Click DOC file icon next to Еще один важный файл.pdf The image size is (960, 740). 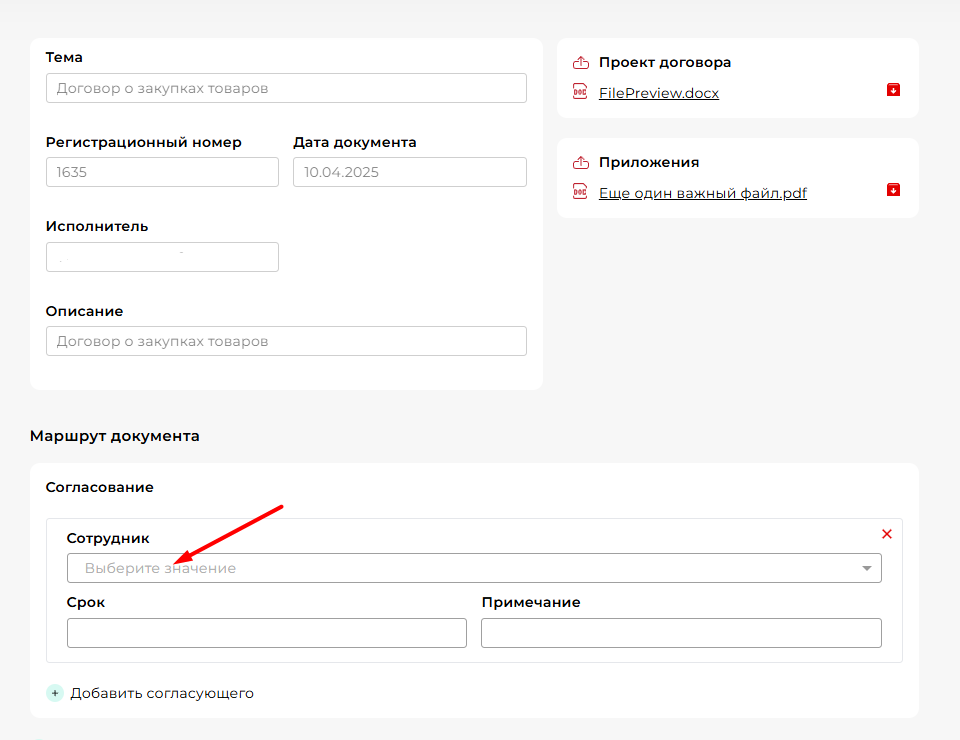580,192
